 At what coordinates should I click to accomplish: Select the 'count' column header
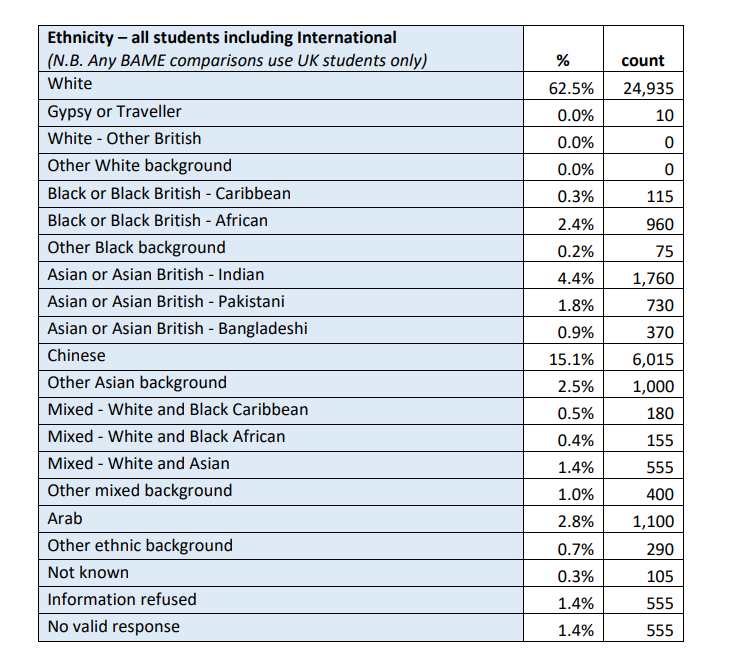pyautogui.click(x=642, y=61)
